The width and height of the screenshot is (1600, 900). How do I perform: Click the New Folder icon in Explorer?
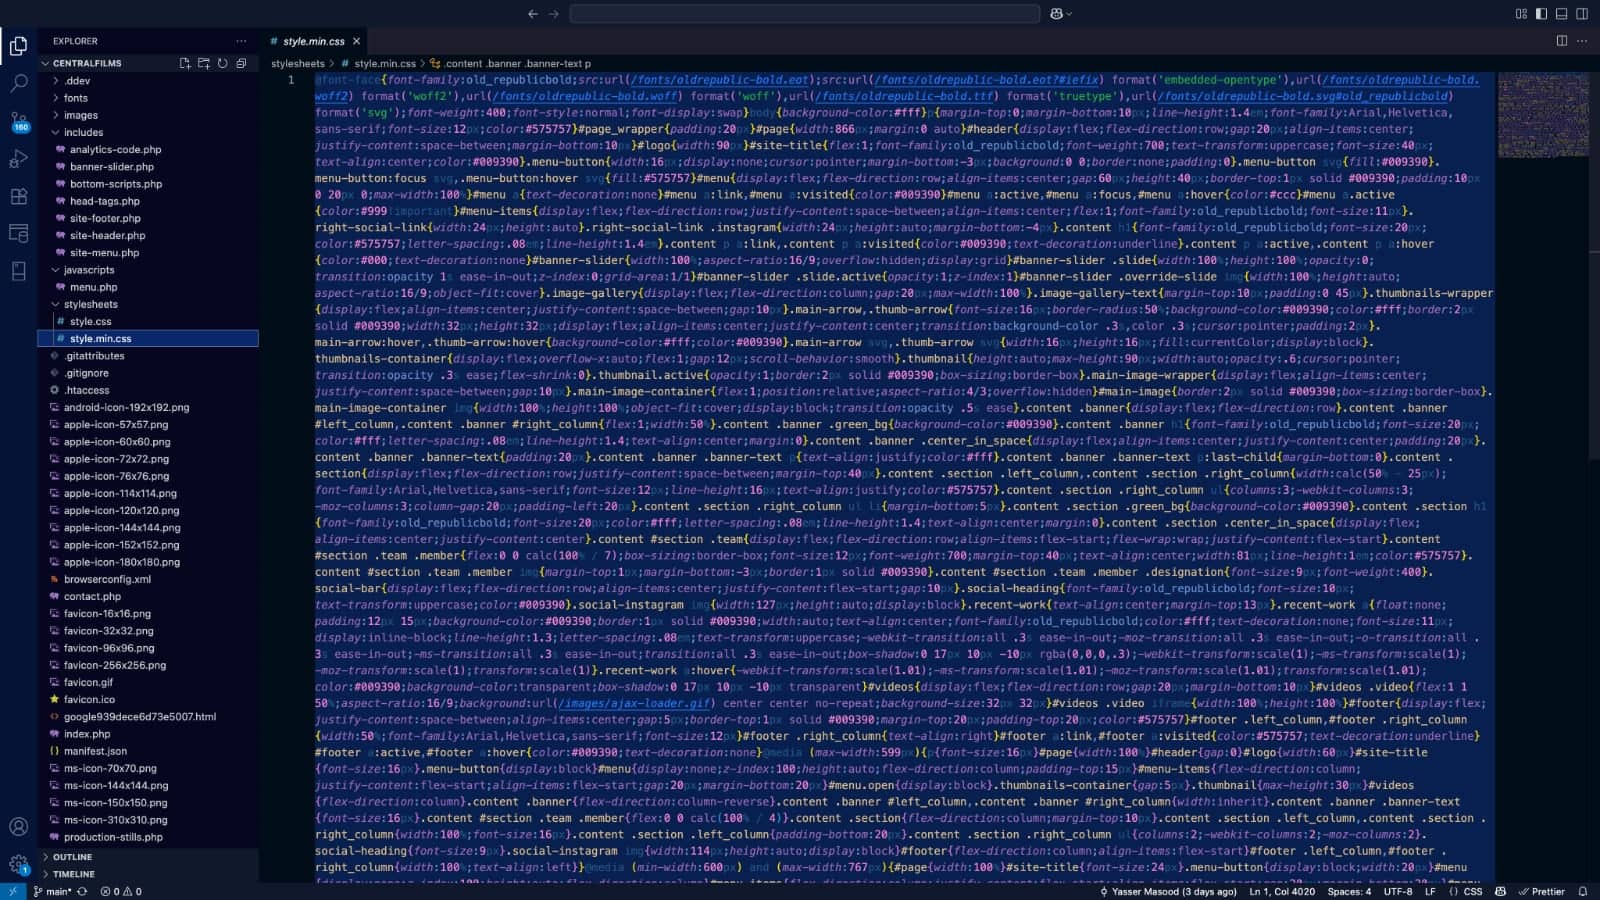(204, 63)
